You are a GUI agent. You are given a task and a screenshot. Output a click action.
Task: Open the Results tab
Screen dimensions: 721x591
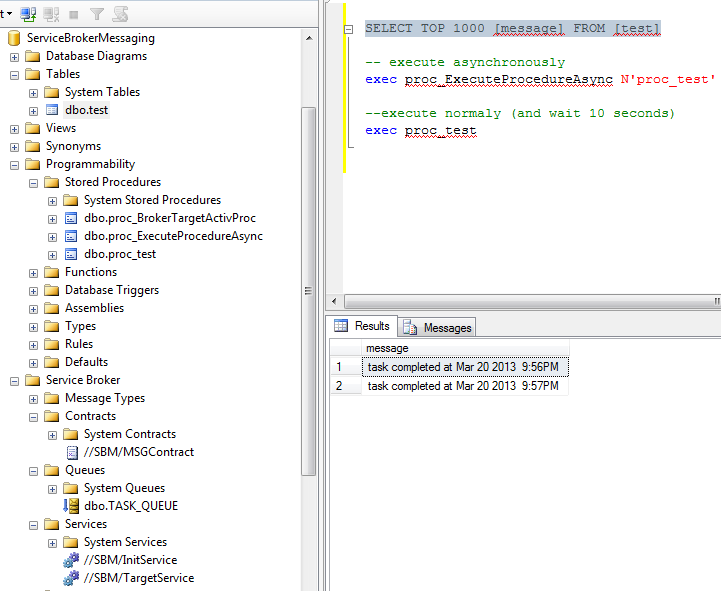click(x=363, y=326)
